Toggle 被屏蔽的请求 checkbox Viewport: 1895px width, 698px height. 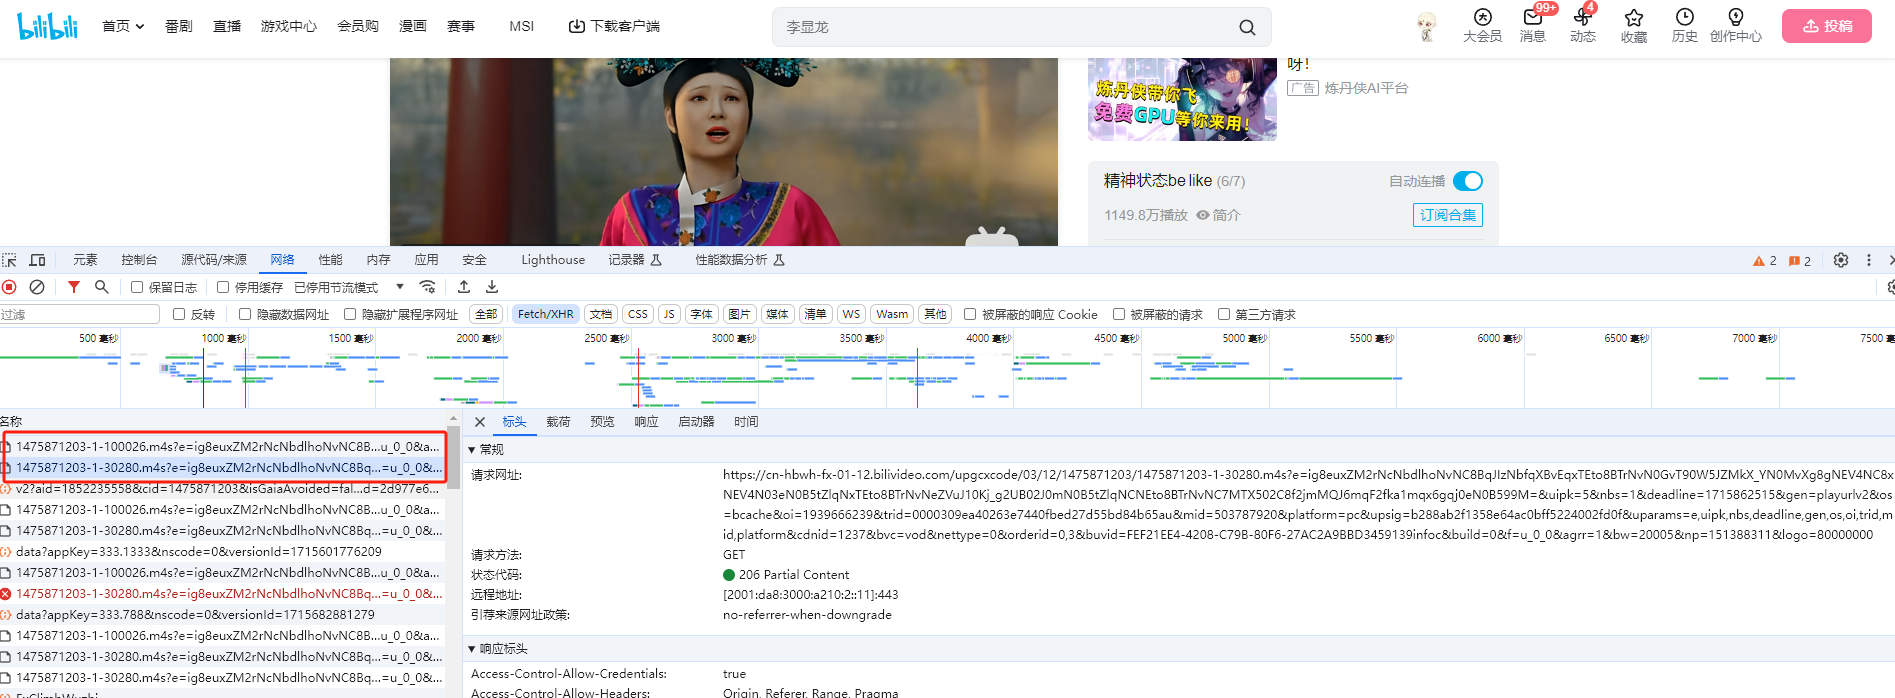[1119, 314]
